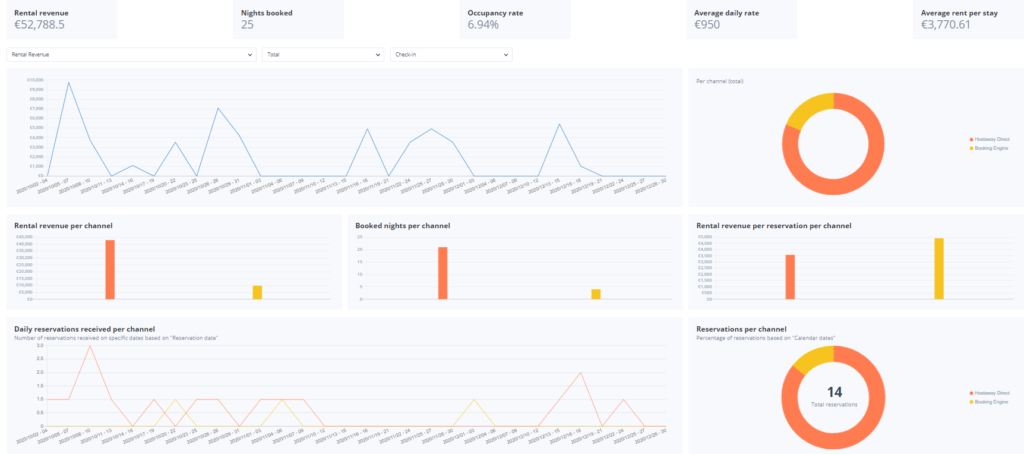
Task: Toggle Booking Engine legend in top donut chart
Action: (x=989, y=147)
